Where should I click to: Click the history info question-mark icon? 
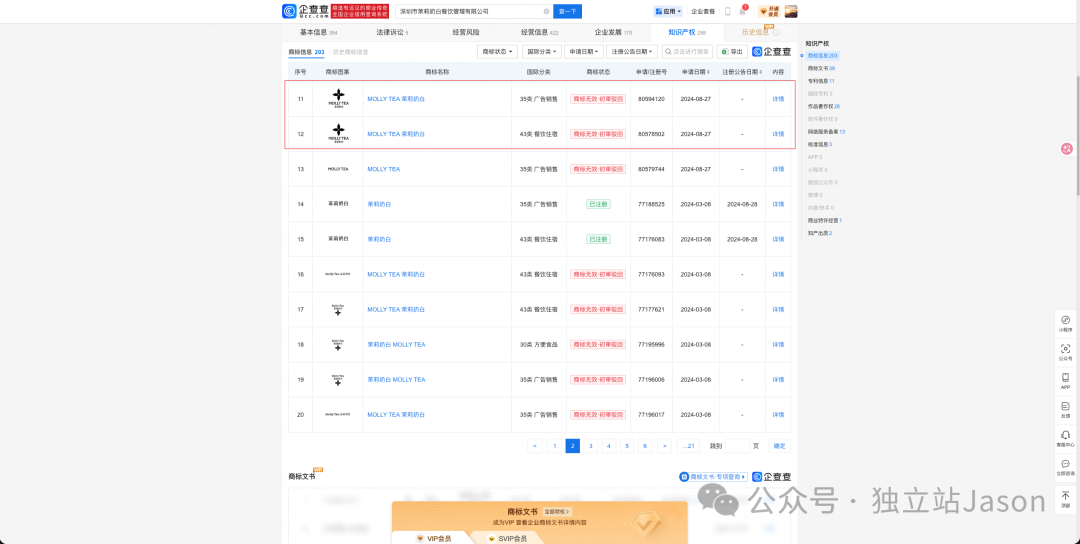[776, 32]
